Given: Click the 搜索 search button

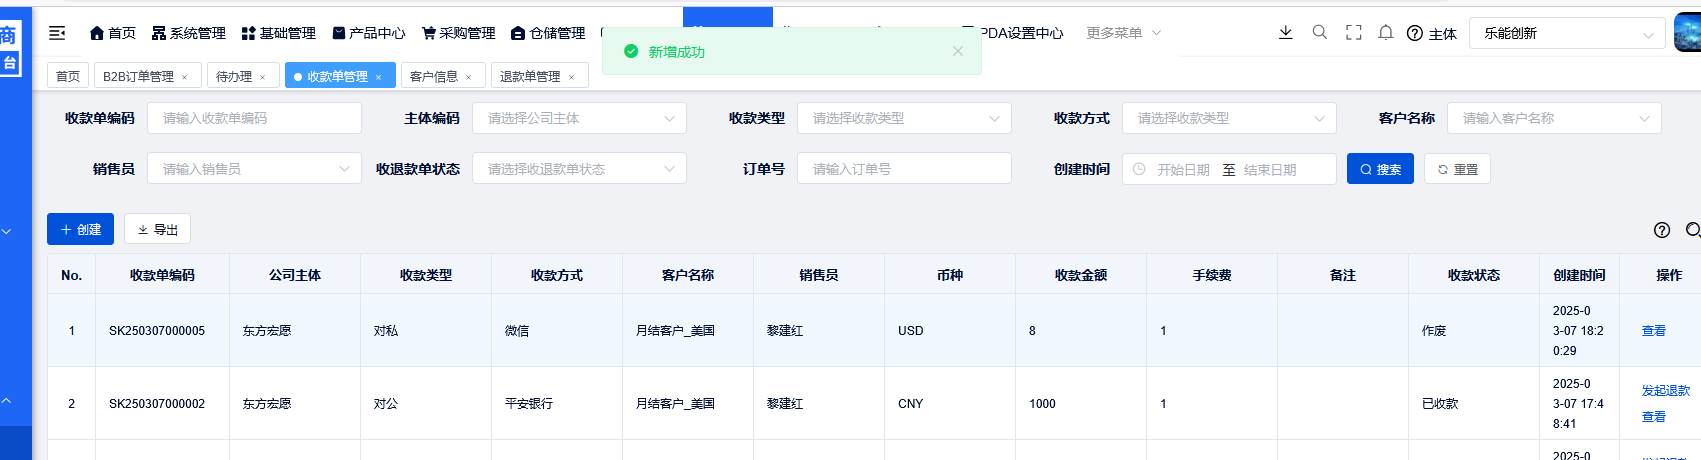Looking at the screenshot, I should pos(1379,169).
